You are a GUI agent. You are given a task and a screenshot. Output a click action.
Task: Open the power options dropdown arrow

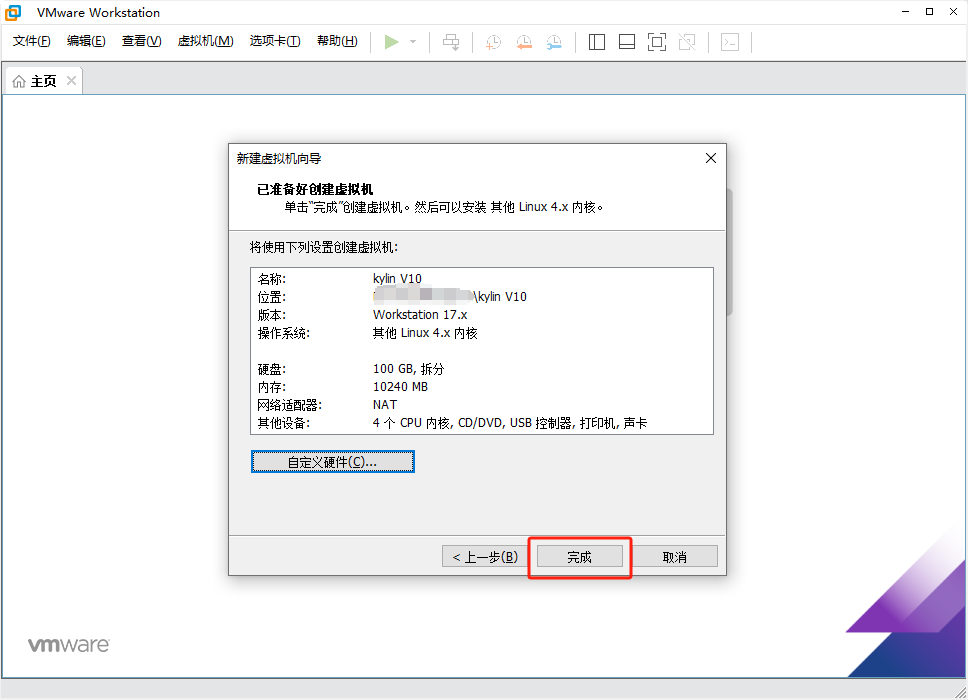[x=413, y=42]
